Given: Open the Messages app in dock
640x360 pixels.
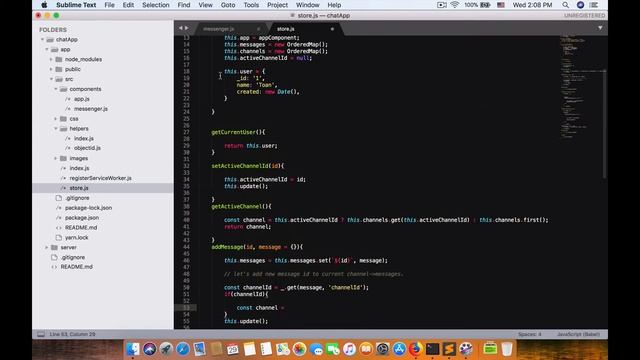Looking at the screenshot, I should coord(316,349).
